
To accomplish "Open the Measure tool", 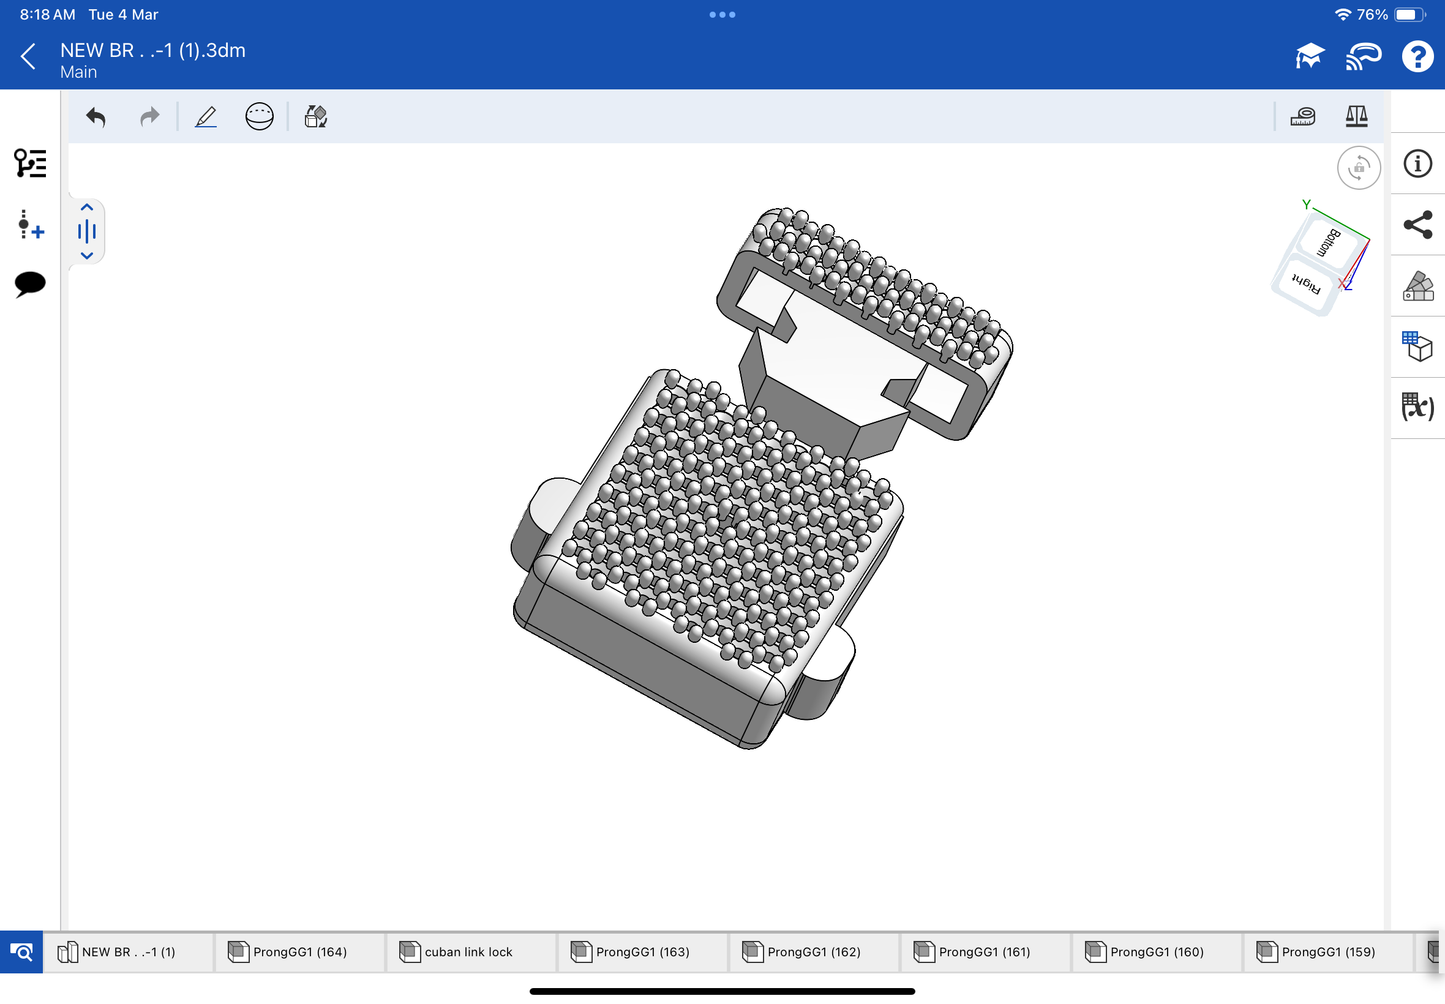I will pyautogui.click(x=1303, y=117).
